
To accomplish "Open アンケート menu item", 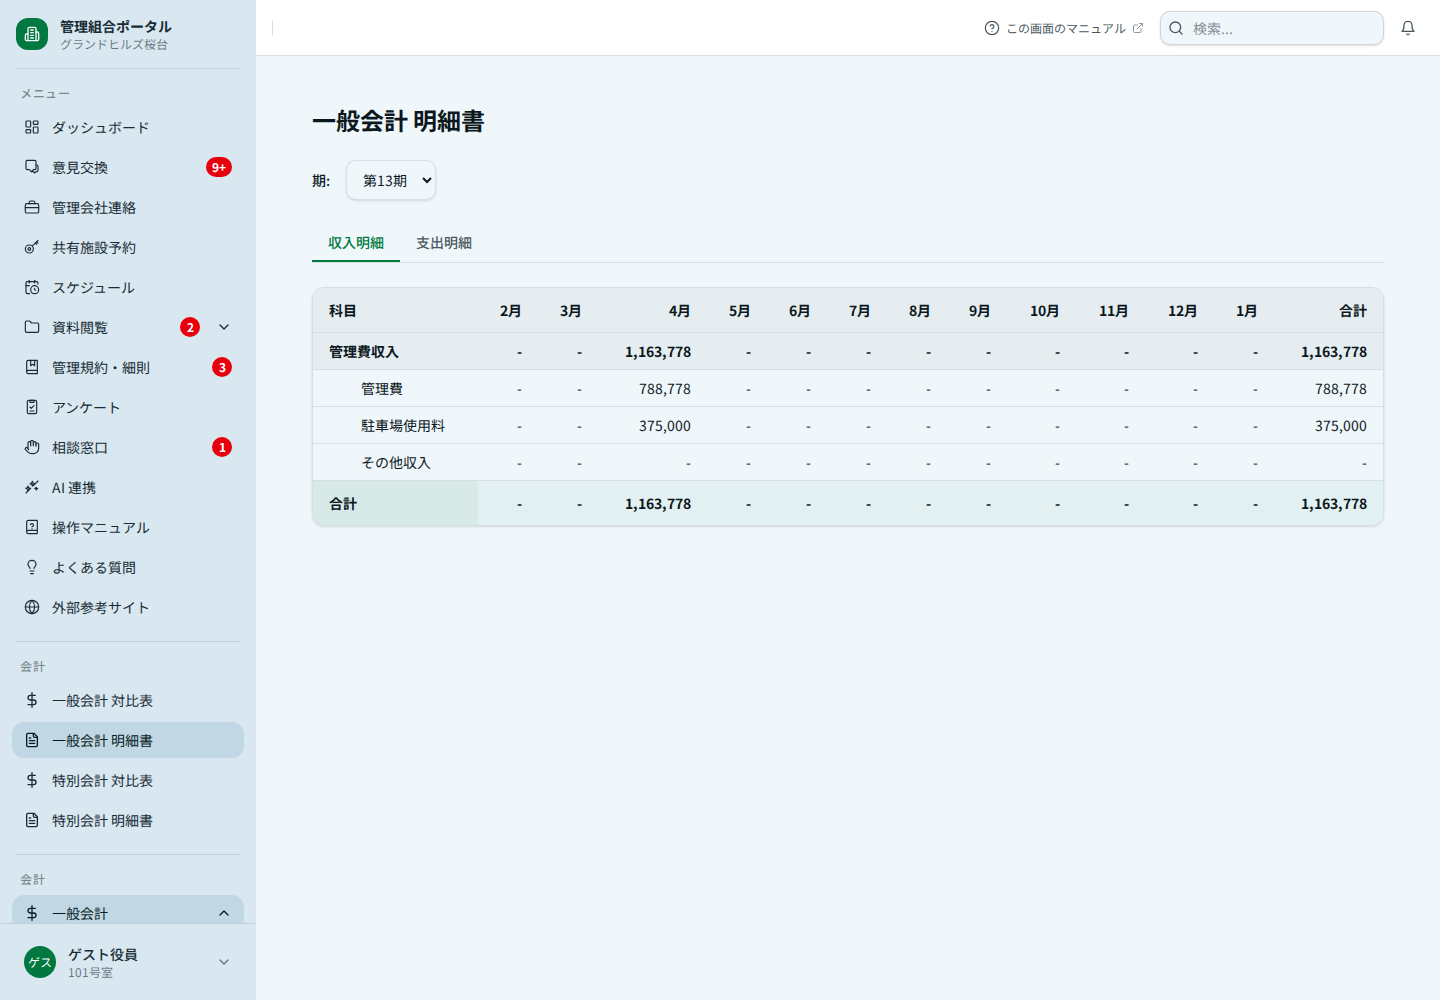I will 128,407.
